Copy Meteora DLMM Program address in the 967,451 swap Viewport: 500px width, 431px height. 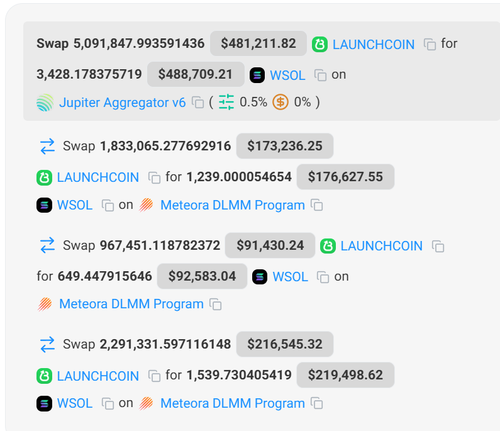point(215,304)
